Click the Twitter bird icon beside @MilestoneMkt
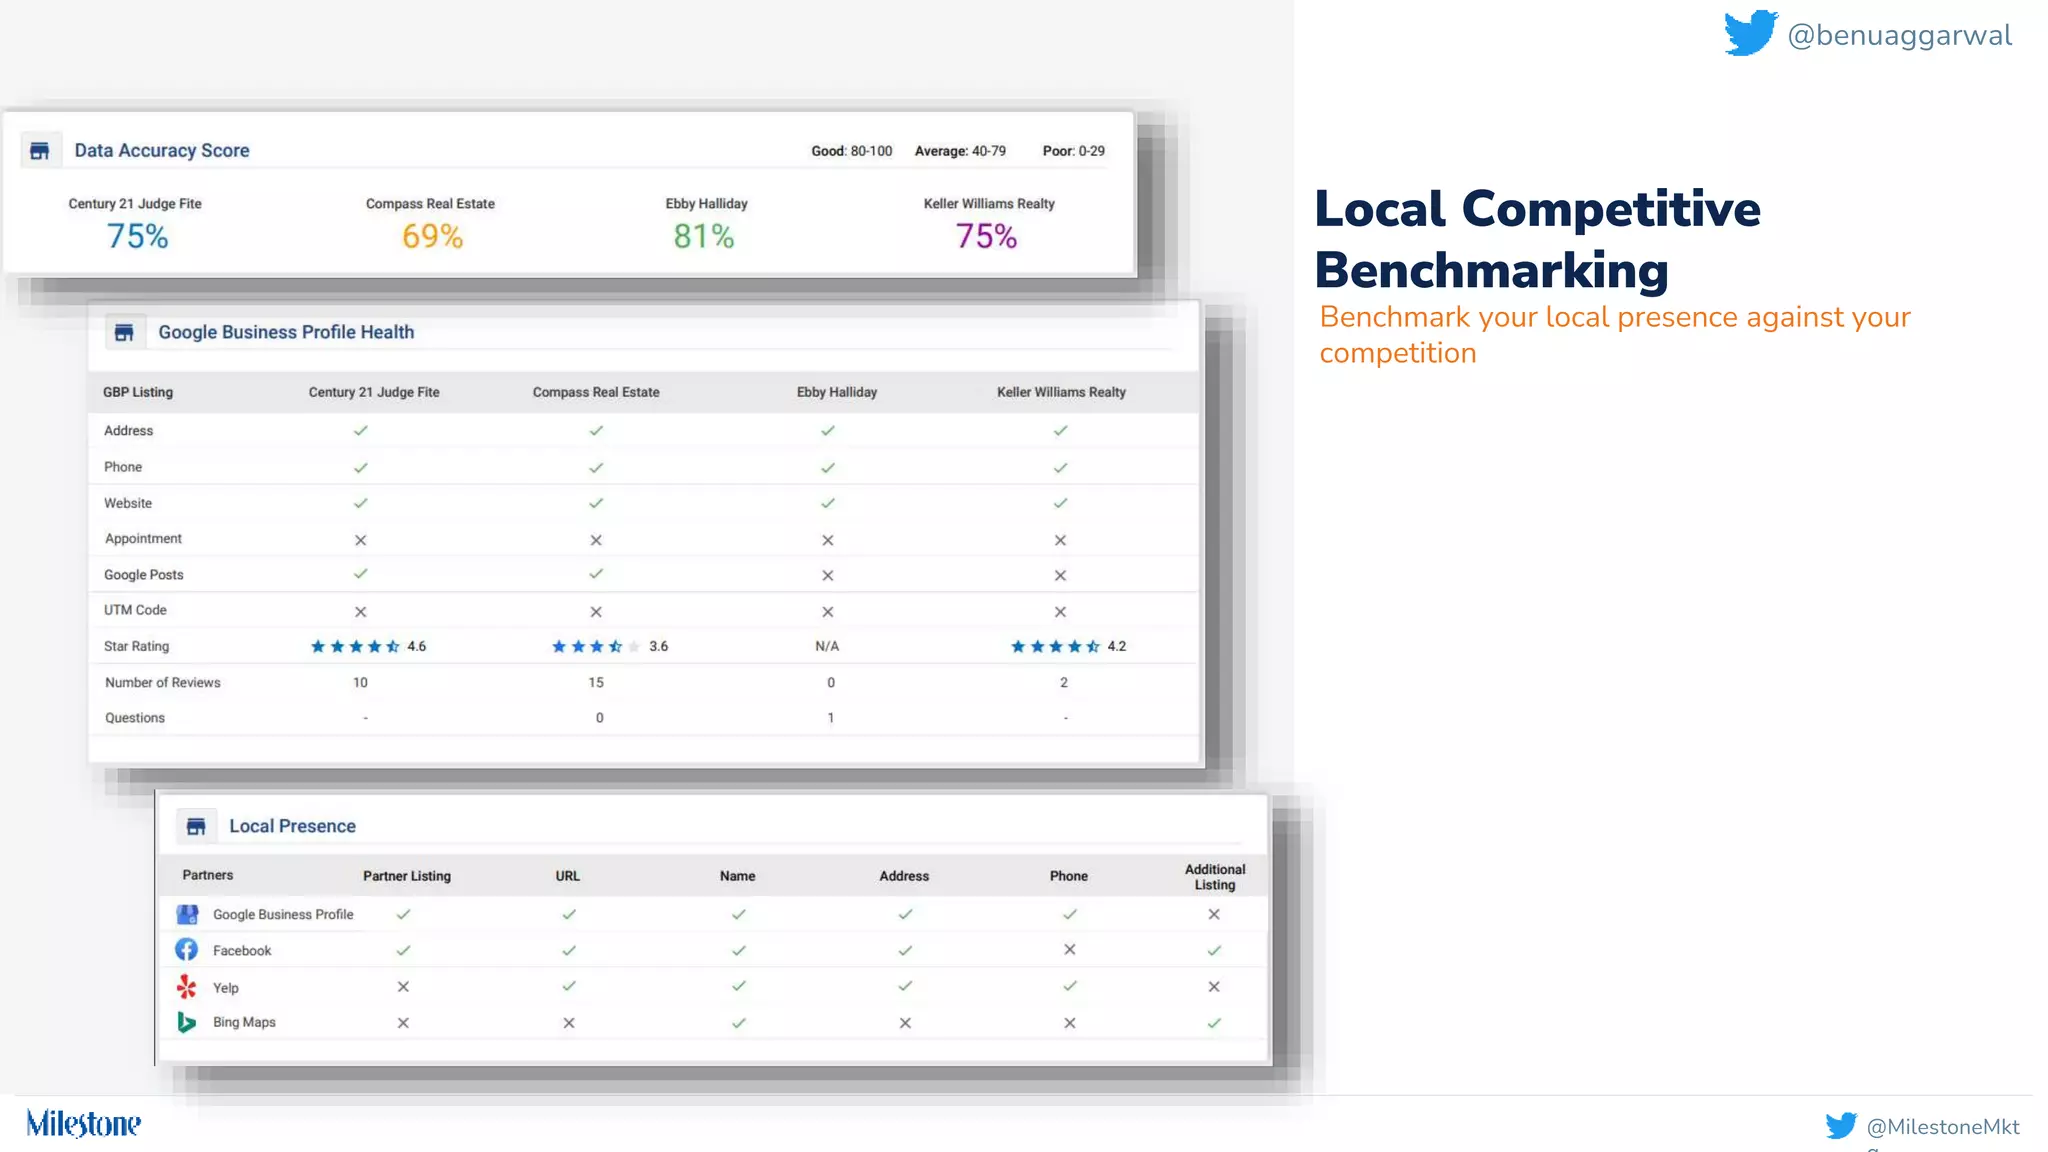This screenshot has height=1152, width=2048. click(x=1841, y=1126)
